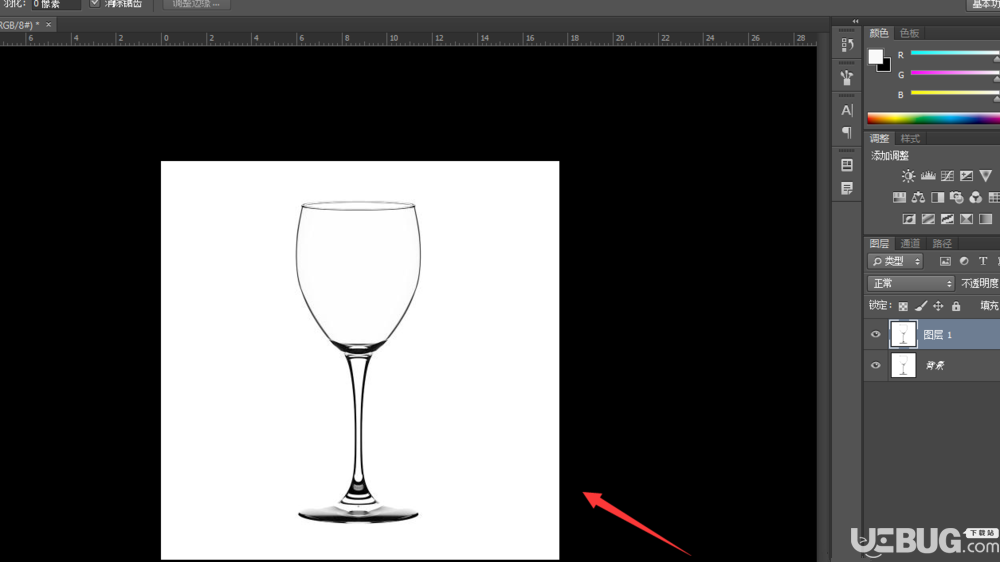The height and width of the screenshot is (562, 1000).
Task: Switch to the 调整 adjustments tab
Action: 879,138
